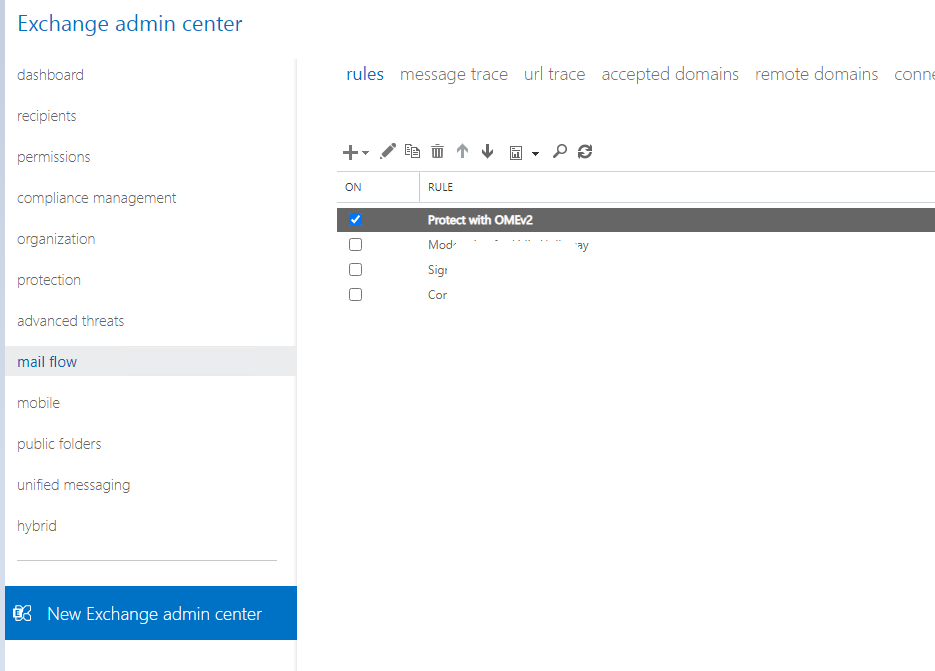Viewport: 935px width, 671px height.
Task: Open recipients section
Action: 47,116
